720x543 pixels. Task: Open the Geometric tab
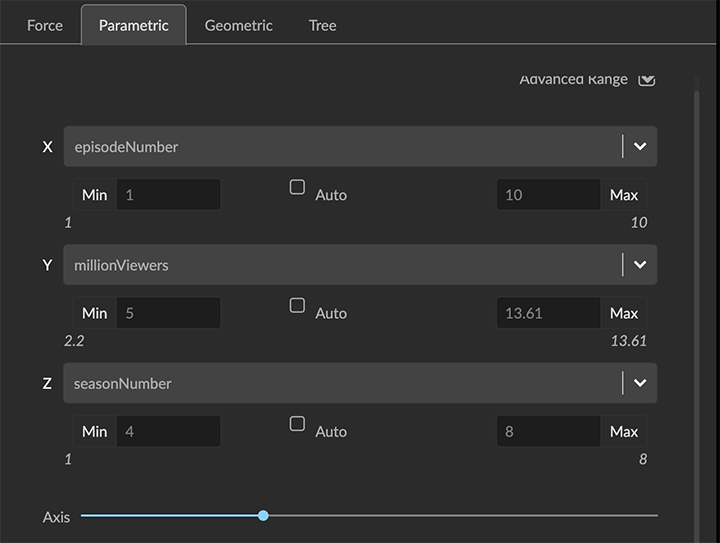click(238, 25)
